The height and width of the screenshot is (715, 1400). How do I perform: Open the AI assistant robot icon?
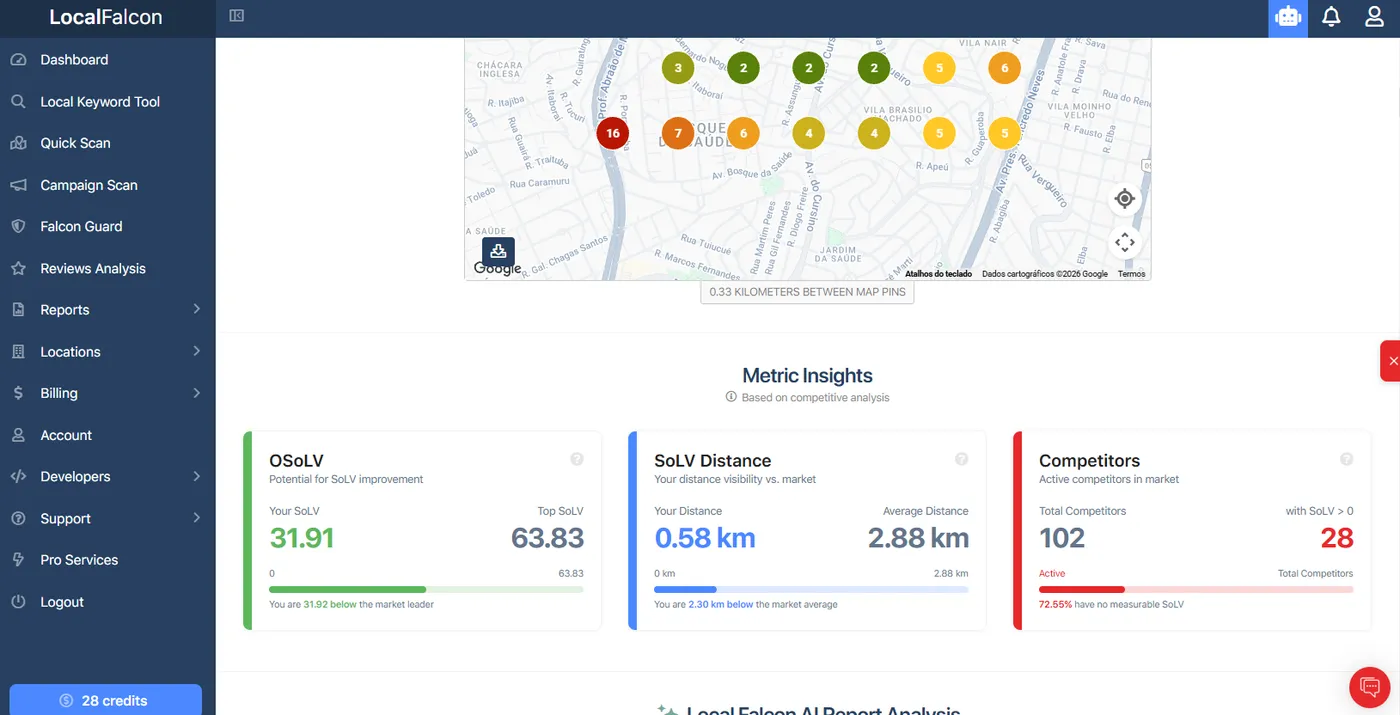click(x=1288, y=17)
